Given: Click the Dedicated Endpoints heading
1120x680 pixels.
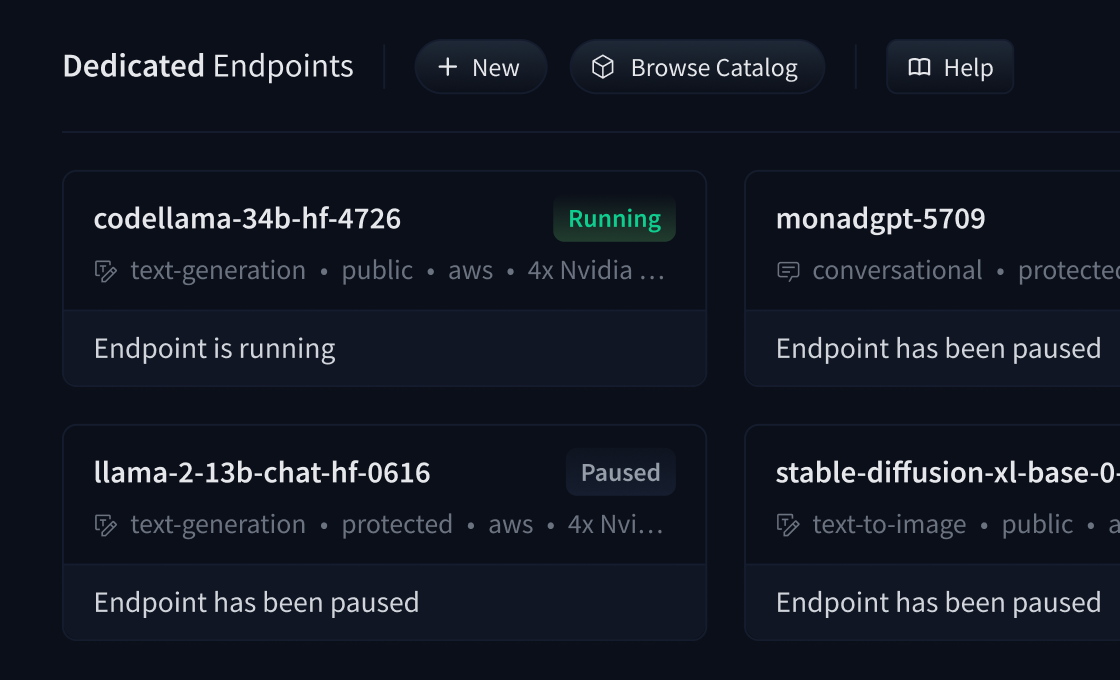Looking at the screenshot, I should coord(207,65).
